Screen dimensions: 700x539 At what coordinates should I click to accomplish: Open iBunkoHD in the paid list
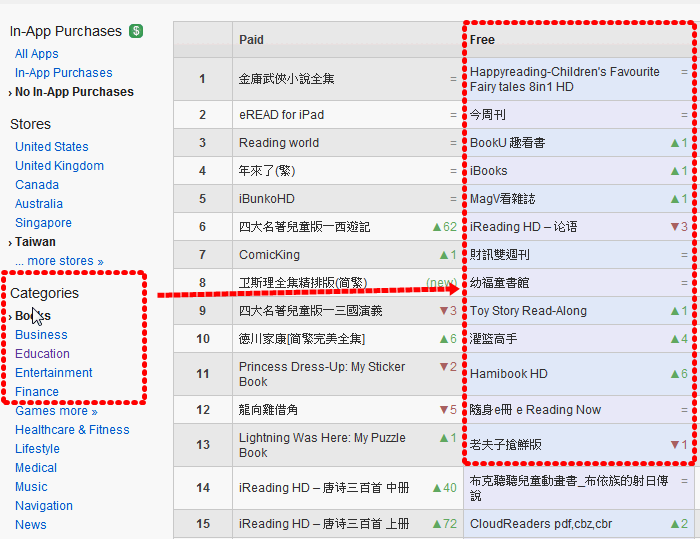click(267, 199)
